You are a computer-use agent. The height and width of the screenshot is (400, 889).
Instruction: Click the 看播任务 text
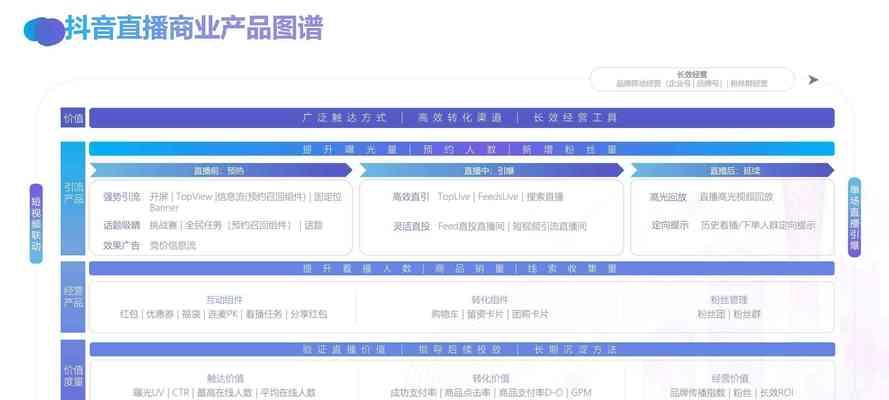click(x=264, y=314)
